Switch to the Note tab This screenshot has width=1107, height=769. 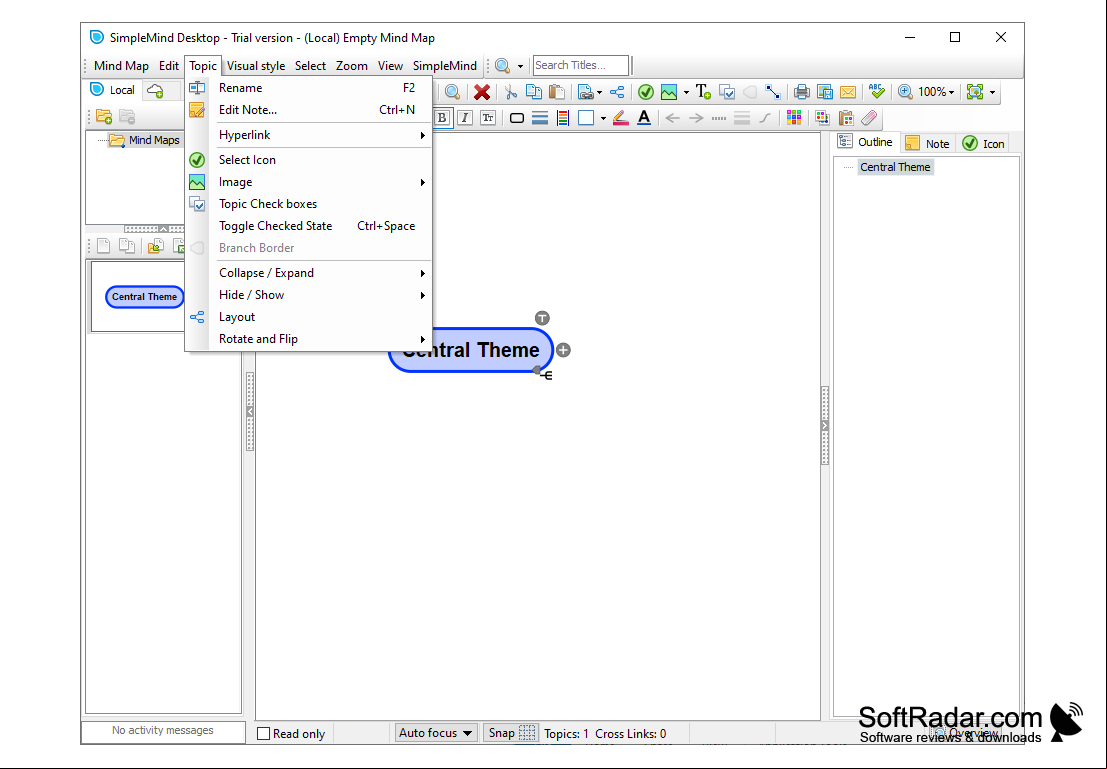(x=928, y=143)
